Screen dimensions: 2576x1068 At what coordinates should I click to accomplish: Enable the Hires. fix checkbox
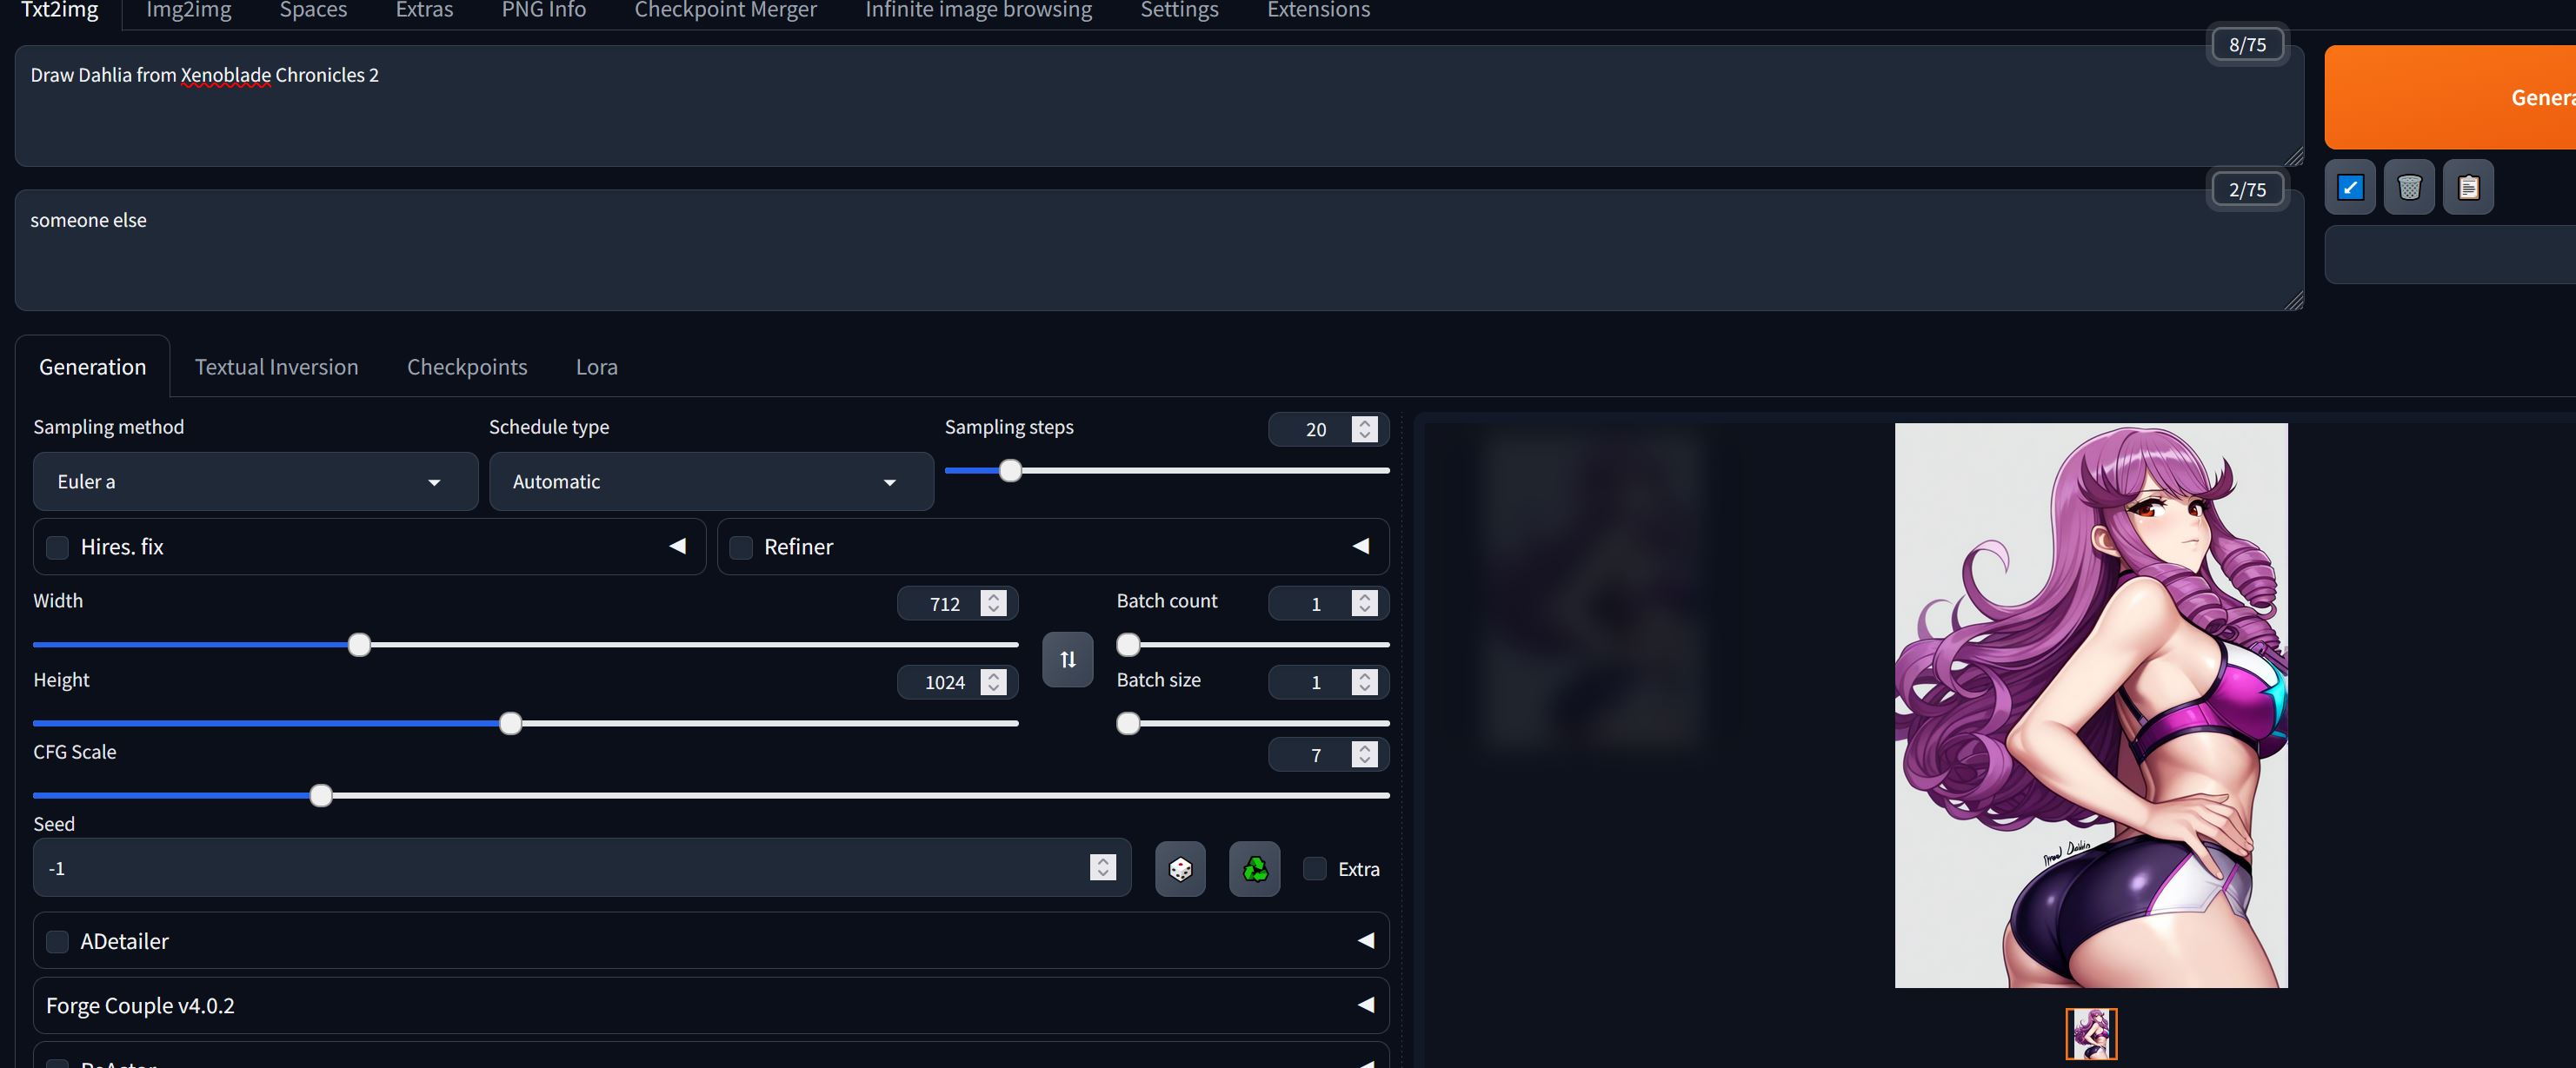58,547
